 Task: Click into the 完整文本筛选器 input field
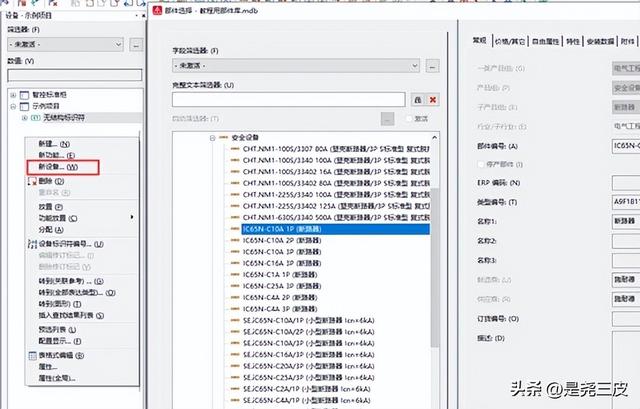pos(289,100)
